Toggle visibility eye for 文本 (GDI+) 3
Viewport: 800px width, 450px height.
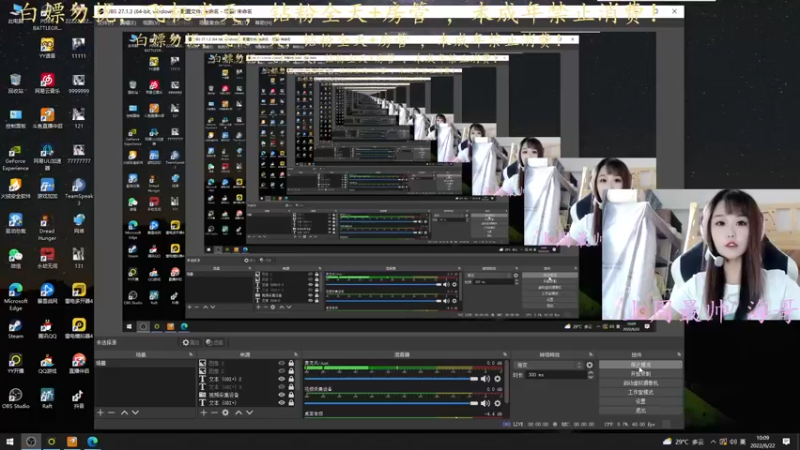[x=281, y=387]
